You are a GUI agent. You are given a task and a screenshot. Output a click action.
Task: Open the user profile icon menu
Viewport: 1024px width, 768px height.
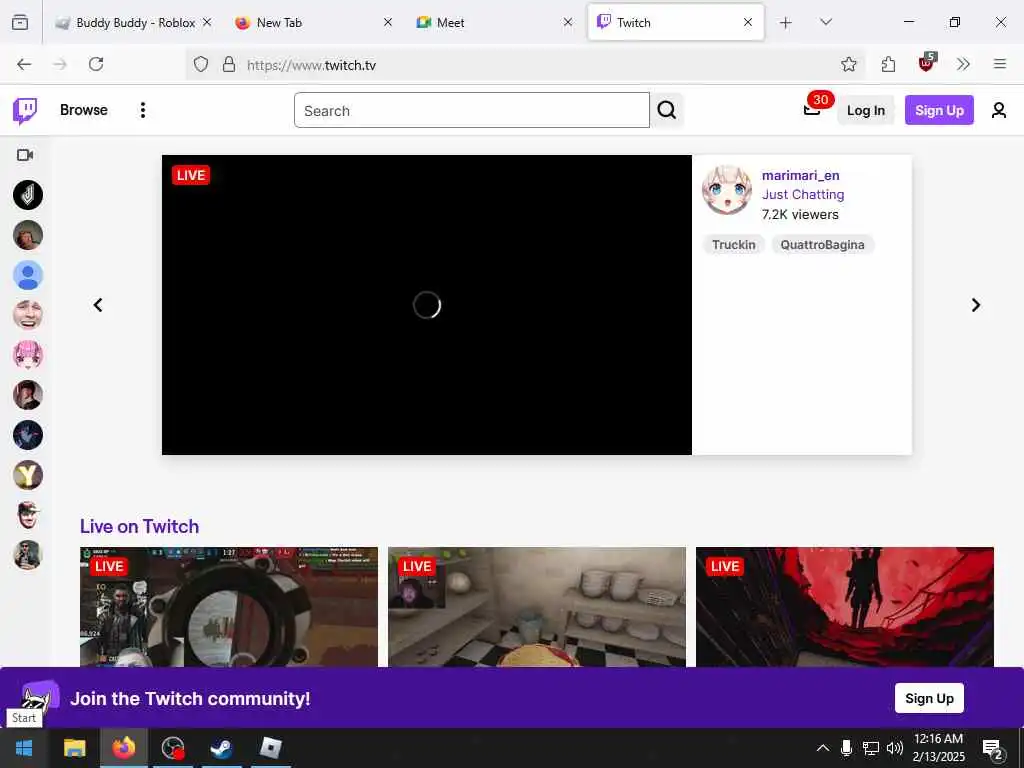(x=999, y=110)
